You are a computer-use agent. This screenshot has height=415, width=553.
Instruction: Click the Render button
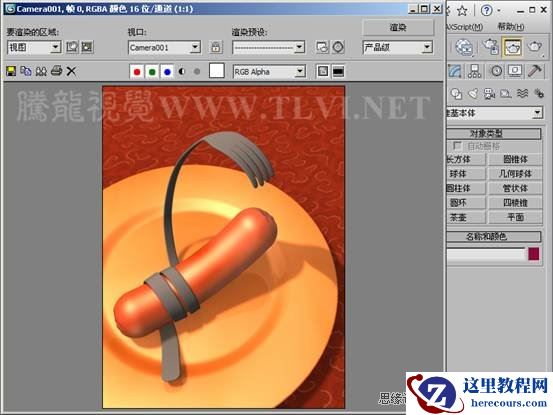tap(398, 28)
